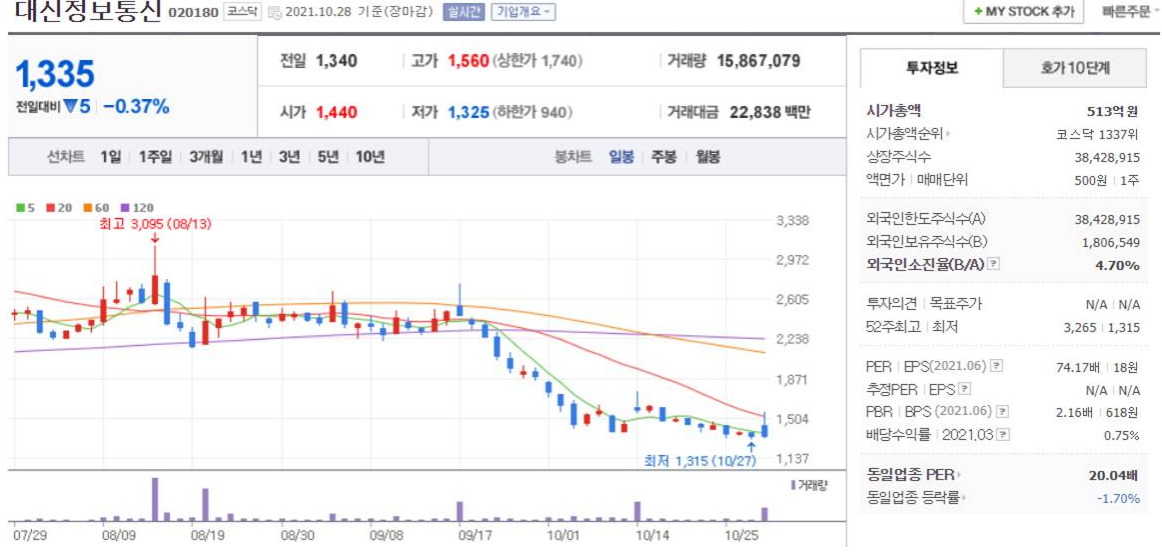This screenshot has height=557, width=1162.
Task: Click the 외국인보유주식수(B) value 1,806,549
Action: coord(1111,241)
